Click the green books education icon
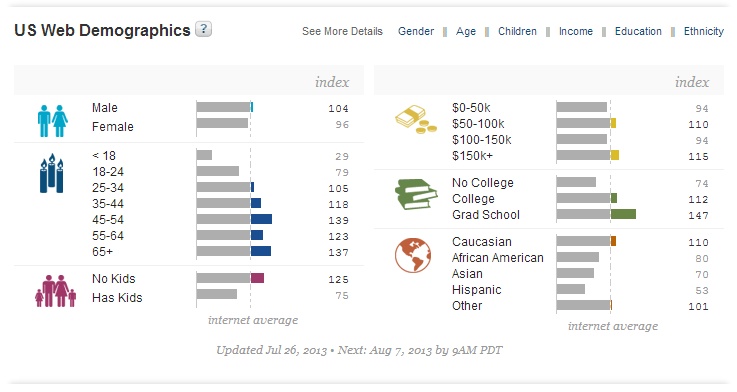The width and height of the screenshot is (737, 392). pos(416,194)
